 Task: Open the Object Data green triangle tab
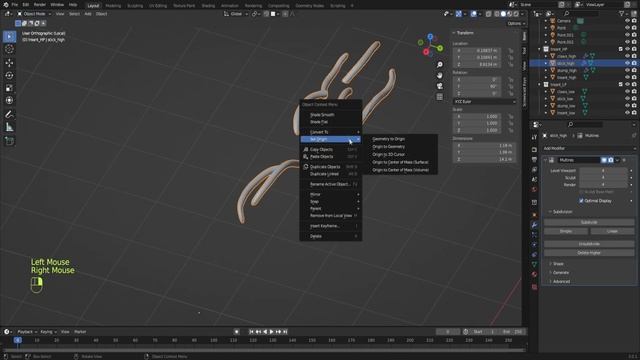click(x=534, y=264)
